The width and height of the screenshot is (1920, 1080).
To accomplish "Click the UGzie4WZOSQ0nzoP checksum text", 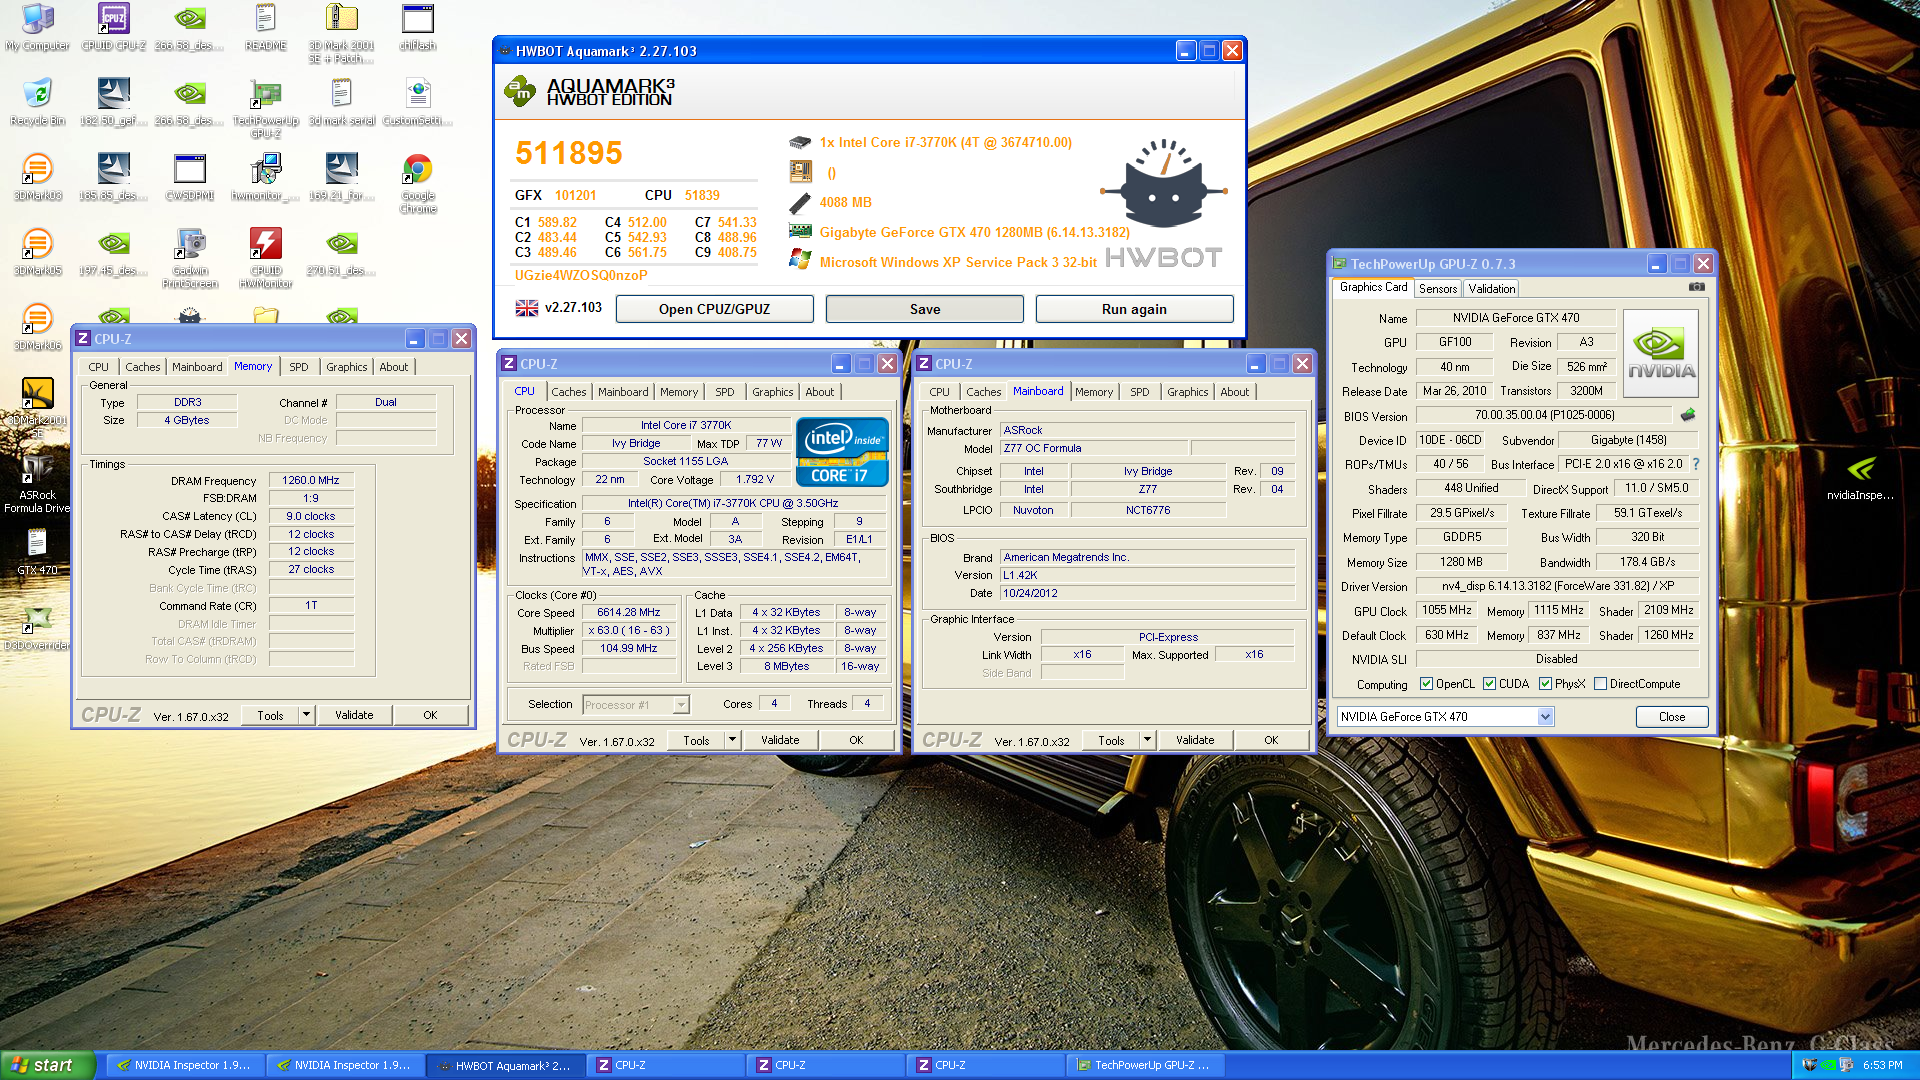I will coord(581,275).
